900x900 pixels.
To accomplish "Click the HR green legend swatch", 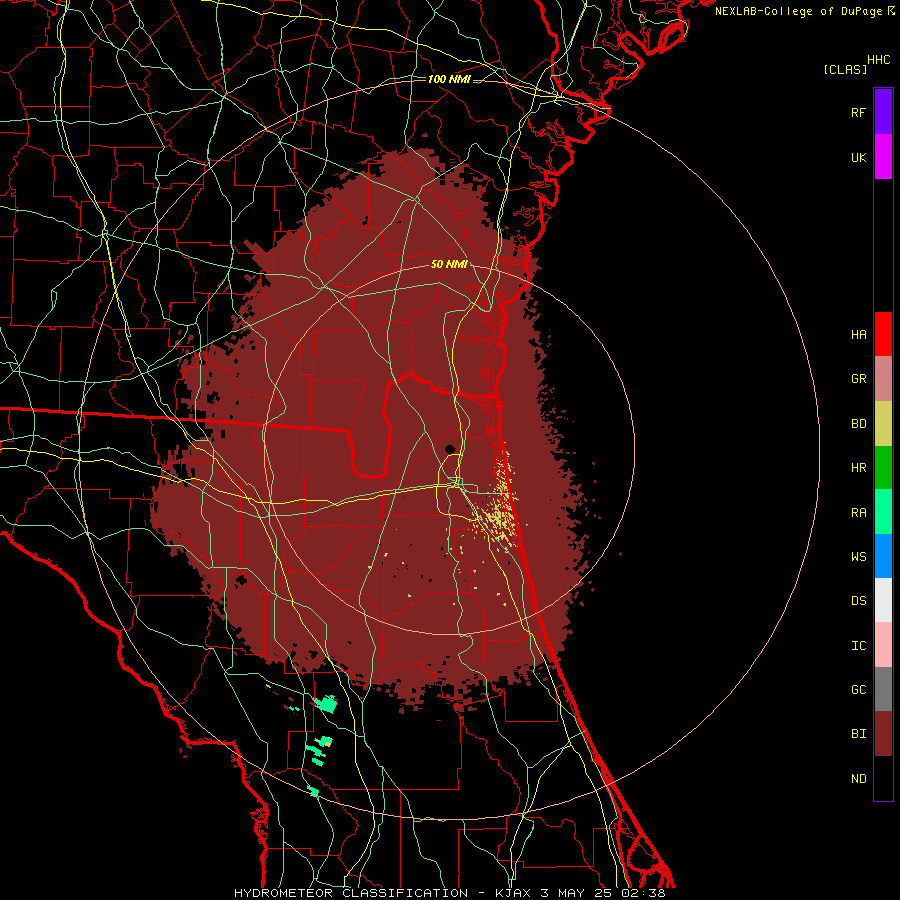I will pos(883,468).
